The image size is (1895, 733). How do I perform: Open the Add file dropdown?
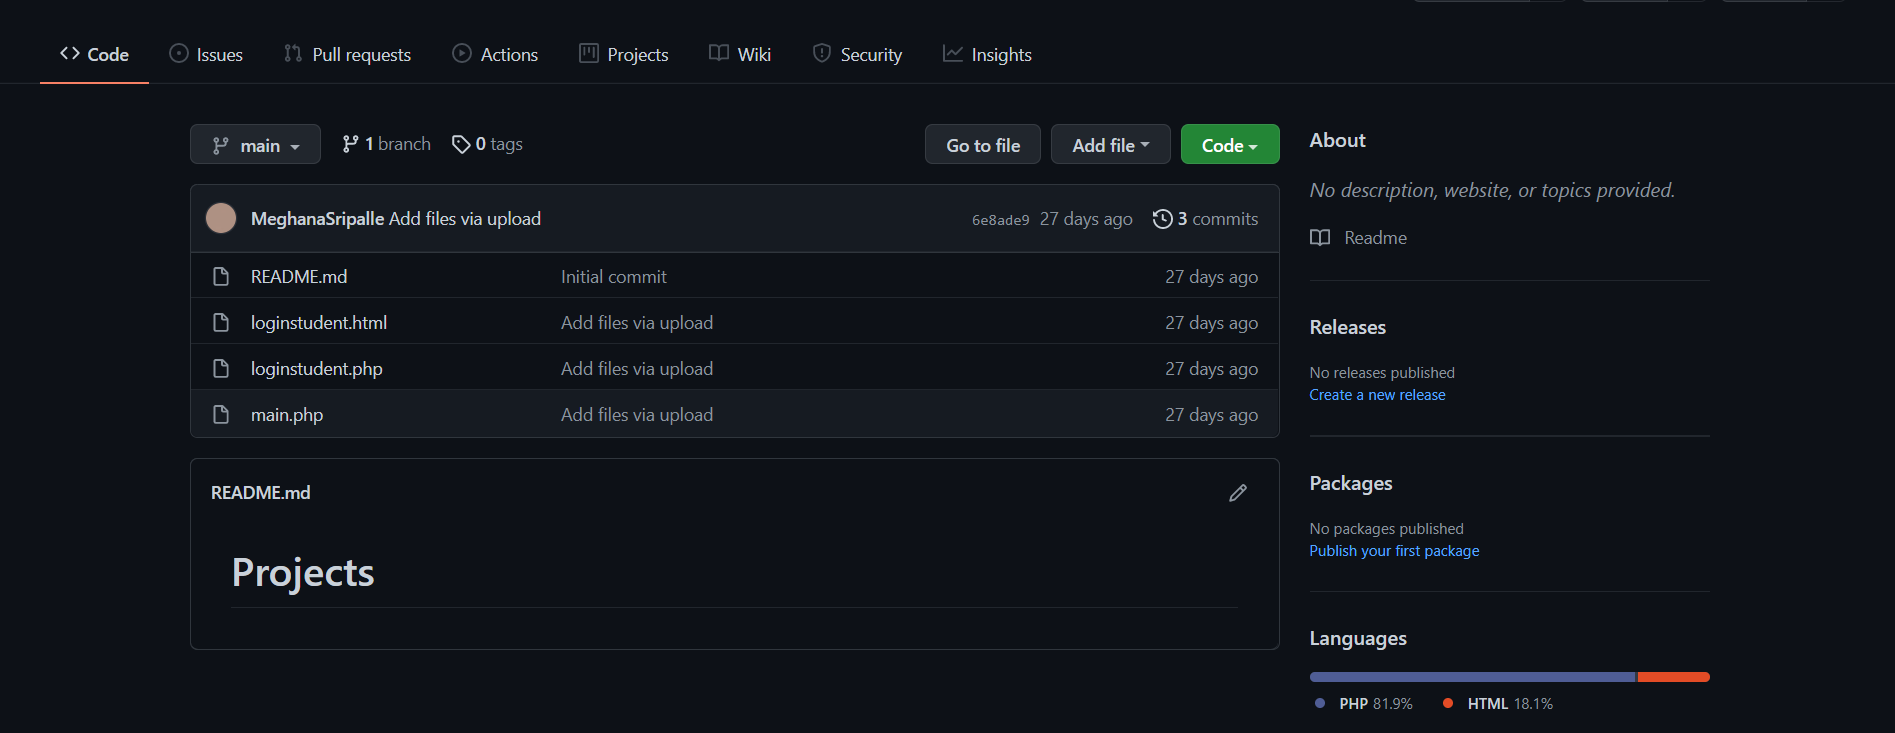pos(1110,145)
